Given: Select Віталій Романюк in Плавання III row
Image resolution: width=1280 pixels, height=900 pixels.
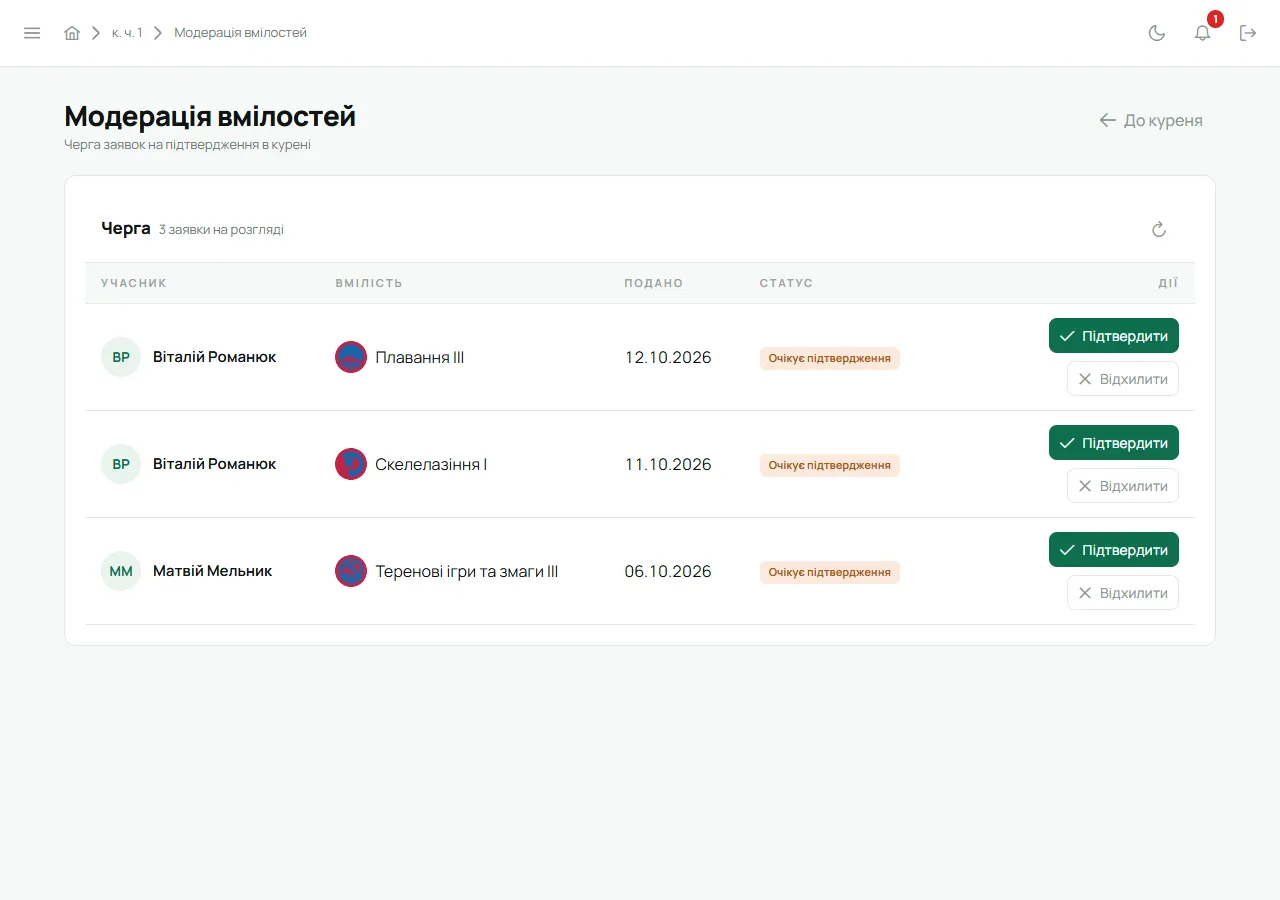Looking at the screenshot, I should coord(214,357).
